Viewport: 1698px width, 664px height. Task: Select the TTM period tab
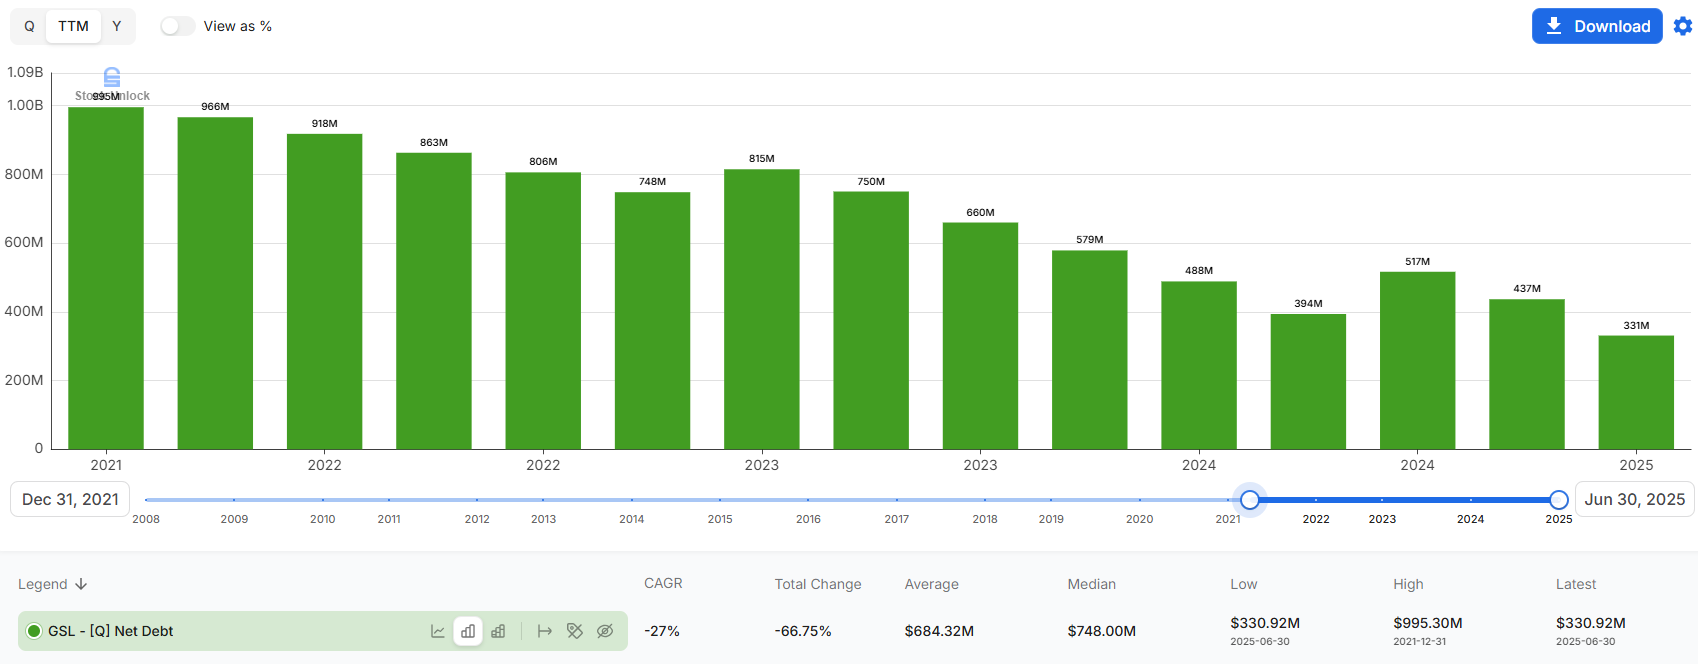tap(73, 26)
